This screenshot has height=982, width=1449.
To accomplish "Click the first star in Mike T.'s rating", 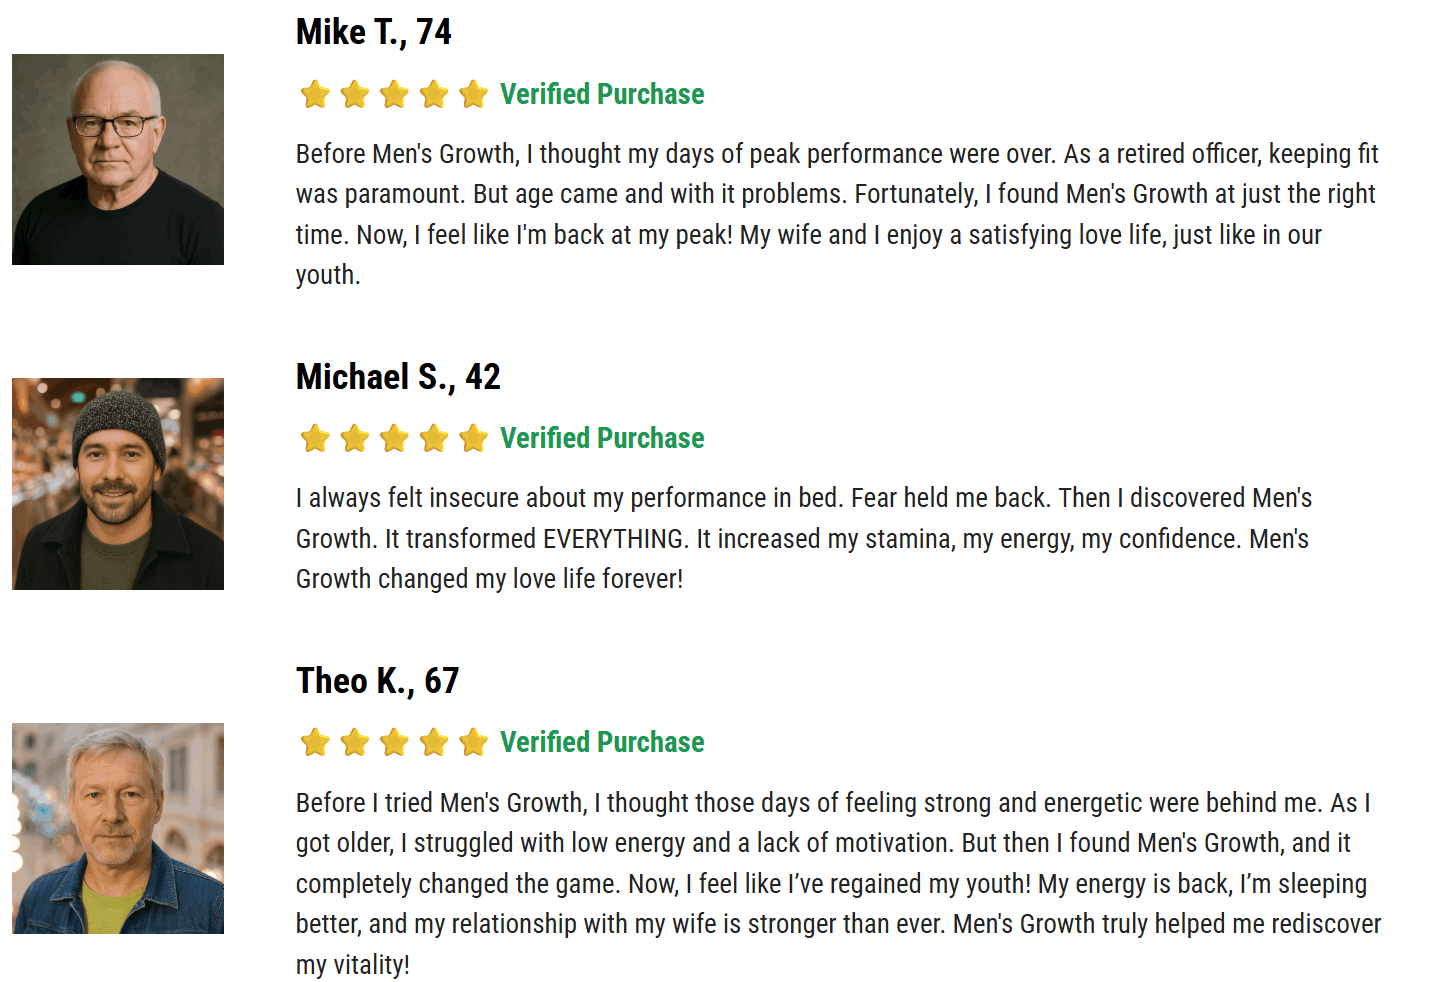I will click(315, 95).
